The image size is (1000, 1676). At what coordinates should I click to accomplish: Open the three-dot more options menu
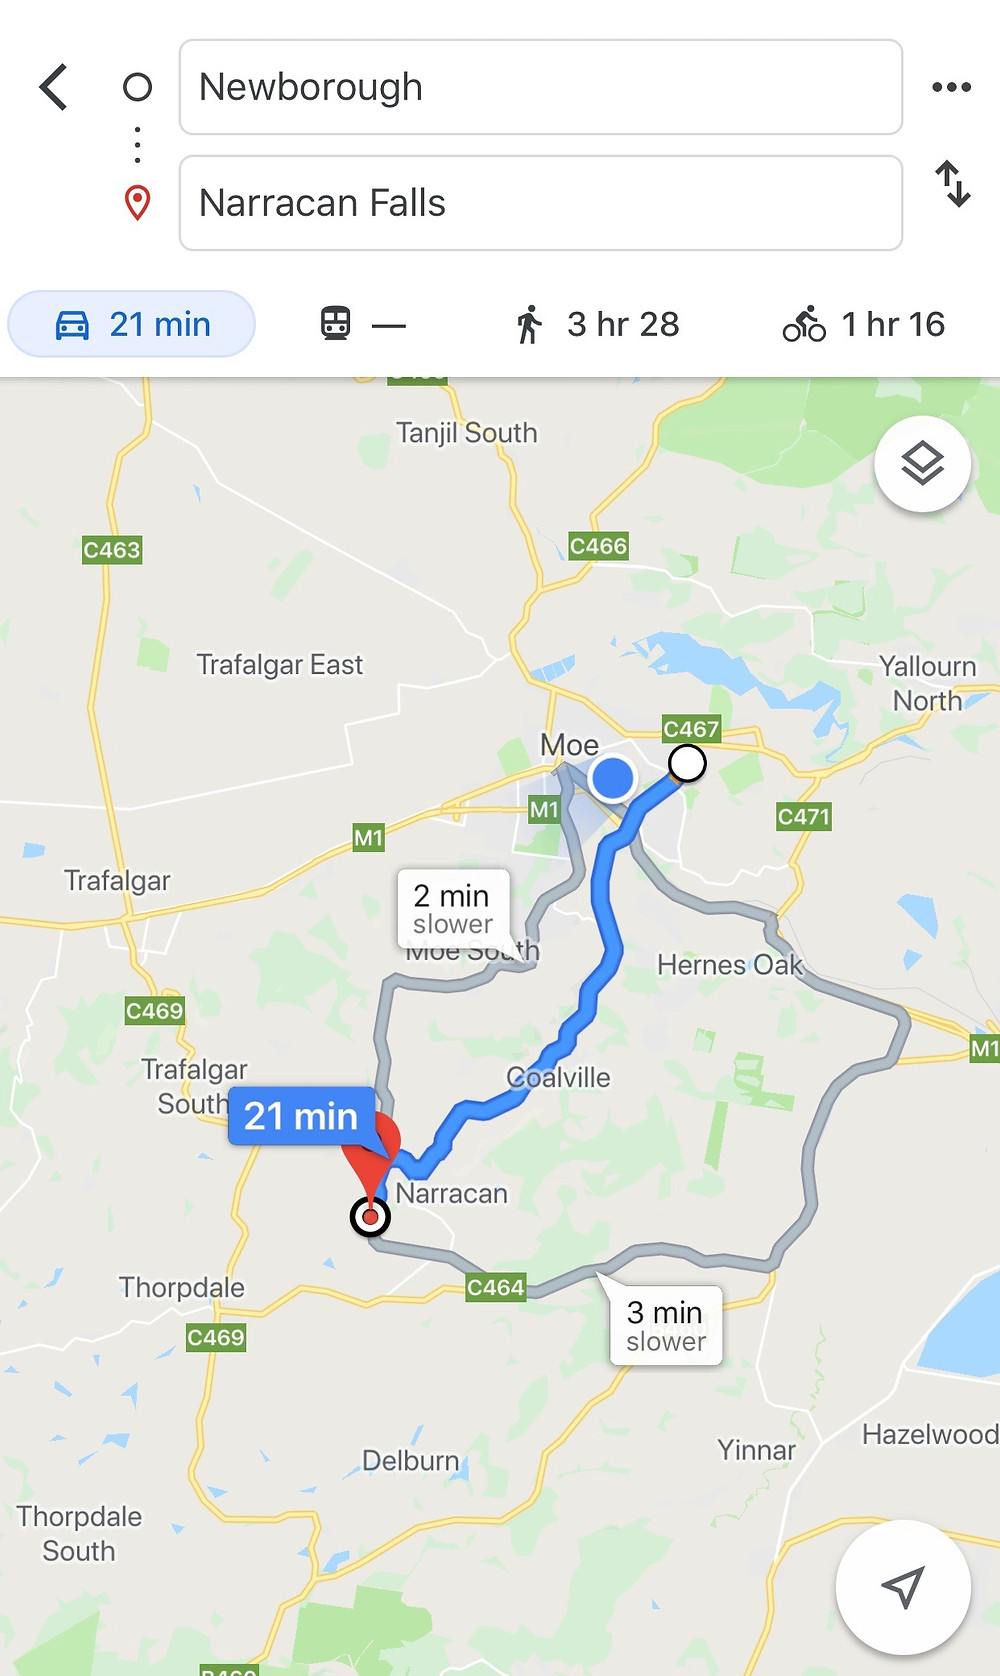coord(951,87)
